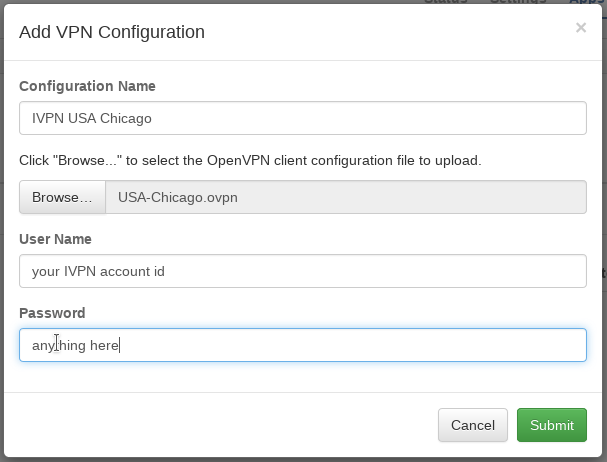Click the Configuration Name text field
The width and height of the screenshot is (607, 462).
(x=302, y=118)
